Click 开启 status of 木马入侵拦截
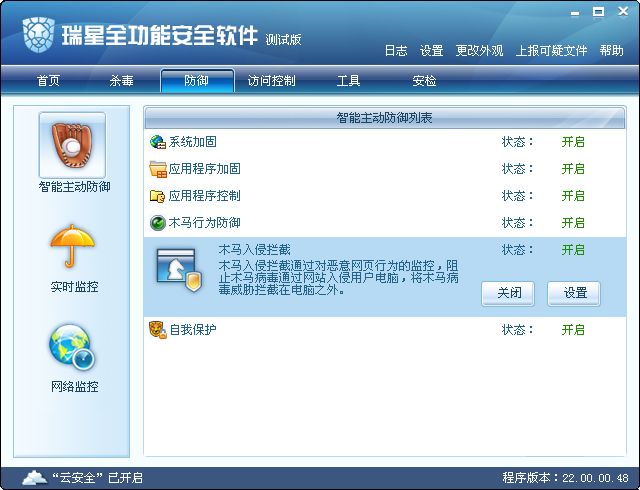Screen dimensions: 640x490 573,249
